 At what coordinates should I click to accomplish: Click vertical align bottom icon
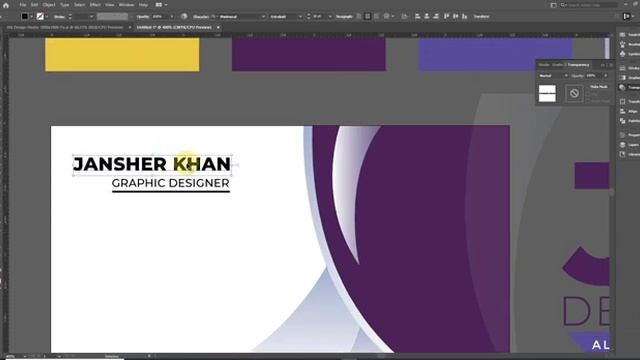tap(464, 16)
